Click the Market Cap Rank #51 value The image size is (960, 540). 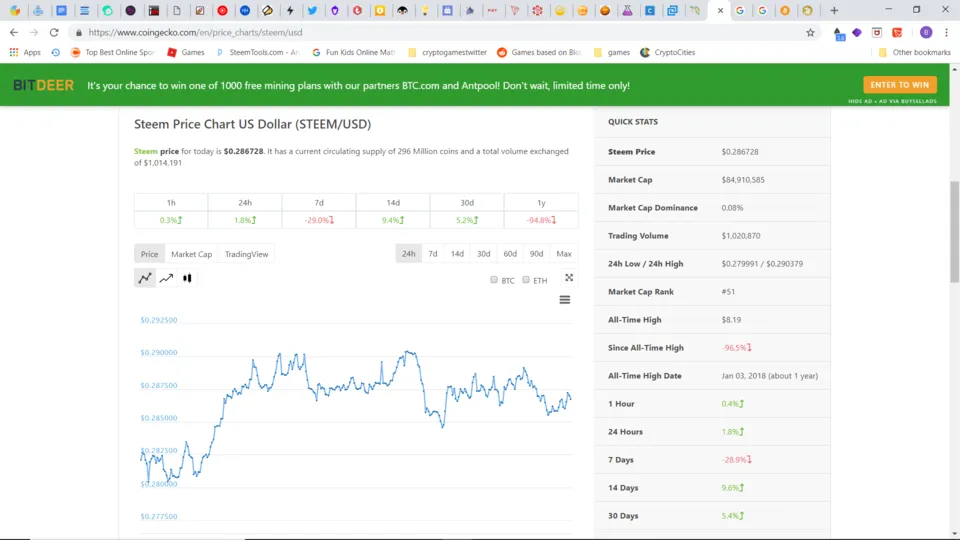click(x=728, y=292)
